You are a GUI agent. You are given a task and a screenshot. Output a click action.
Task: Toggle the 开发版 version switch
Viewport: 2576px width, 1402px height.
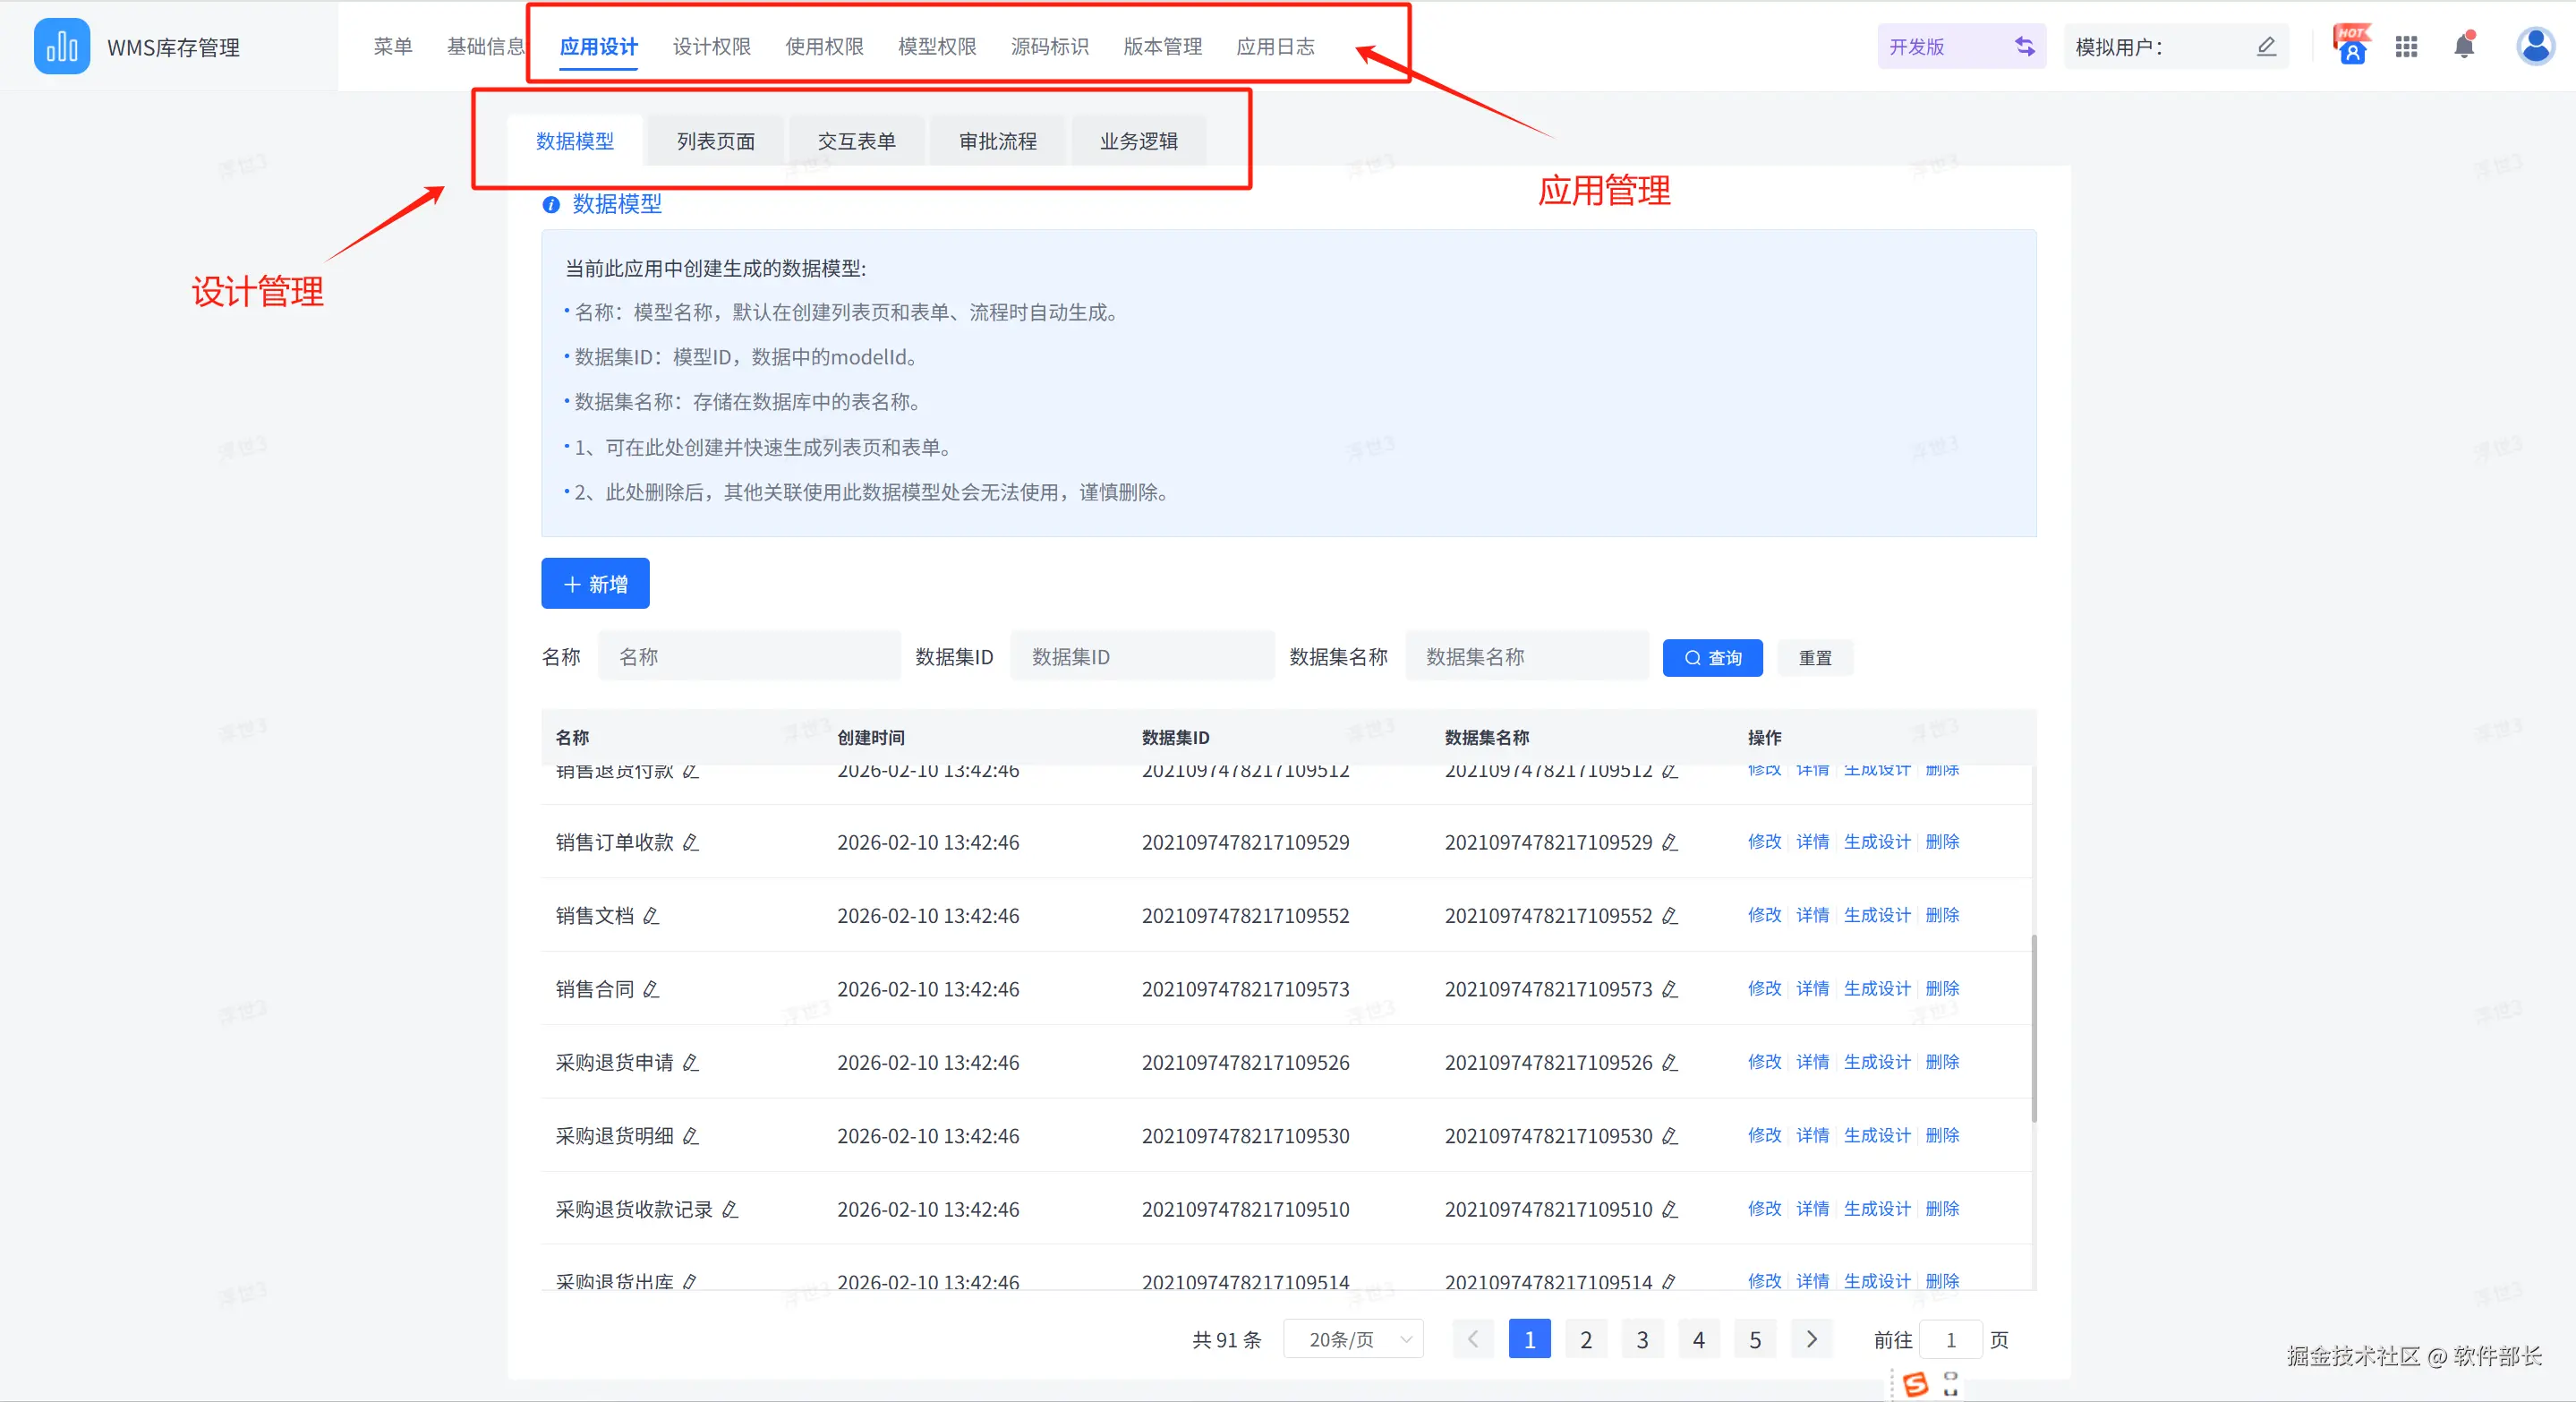click(2025, 46)
